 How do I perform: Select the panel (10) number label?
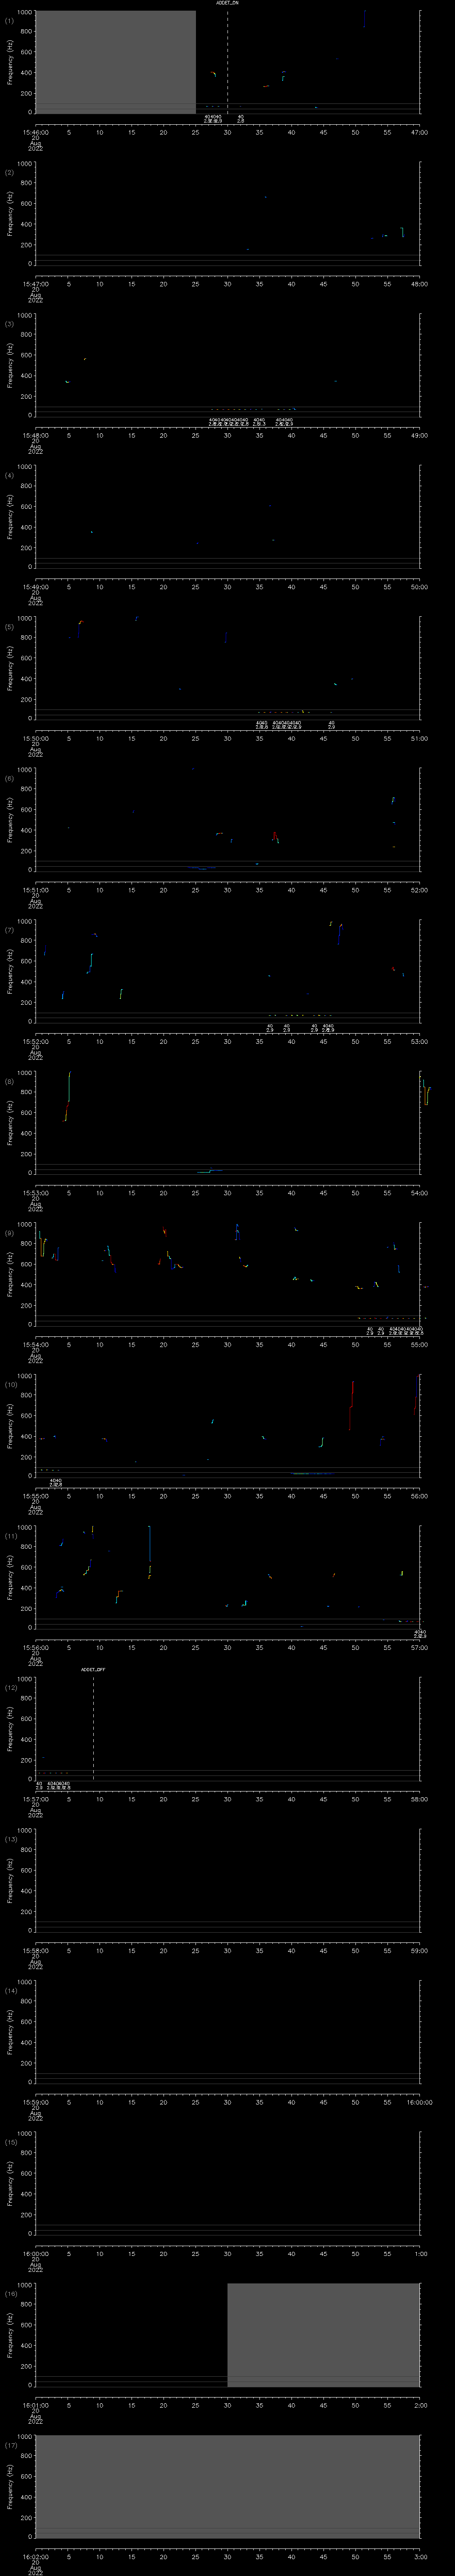[10, 1384]
